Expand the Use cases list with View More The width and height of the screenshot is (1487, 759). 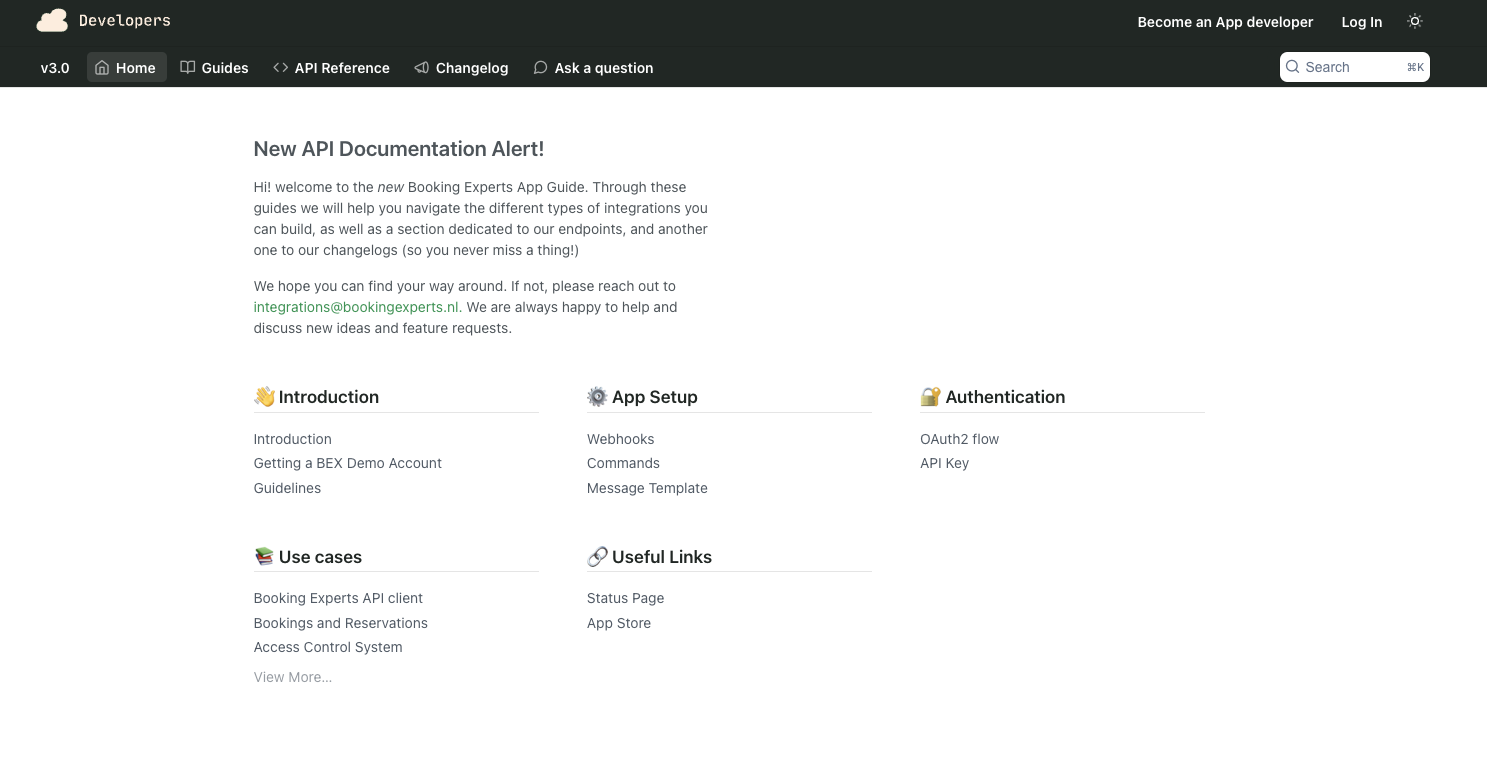click(x=292, y=677)
